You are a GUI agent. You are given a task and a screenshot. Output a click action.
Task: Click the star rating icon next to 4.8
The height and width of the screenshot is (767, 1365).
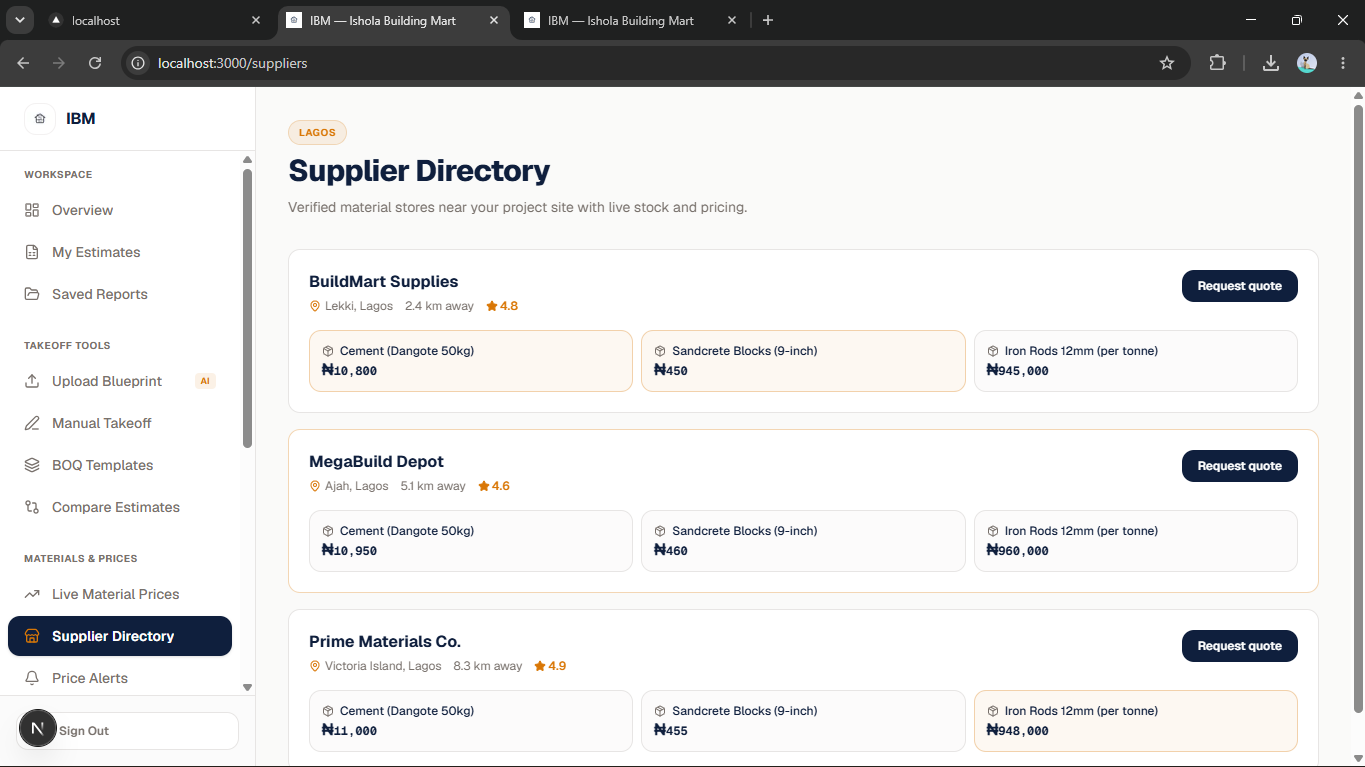pos(491,306)
